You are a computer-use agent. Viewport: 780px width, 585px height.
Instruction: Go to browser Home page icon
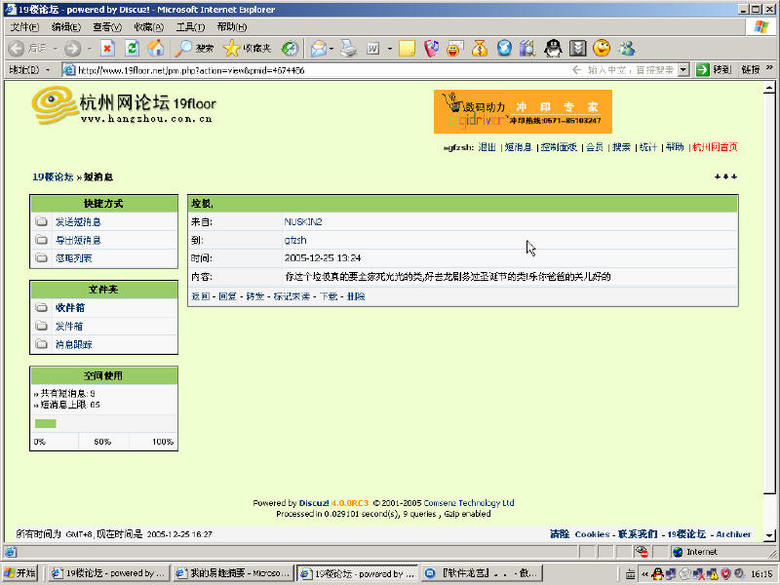tap(156, 48)
